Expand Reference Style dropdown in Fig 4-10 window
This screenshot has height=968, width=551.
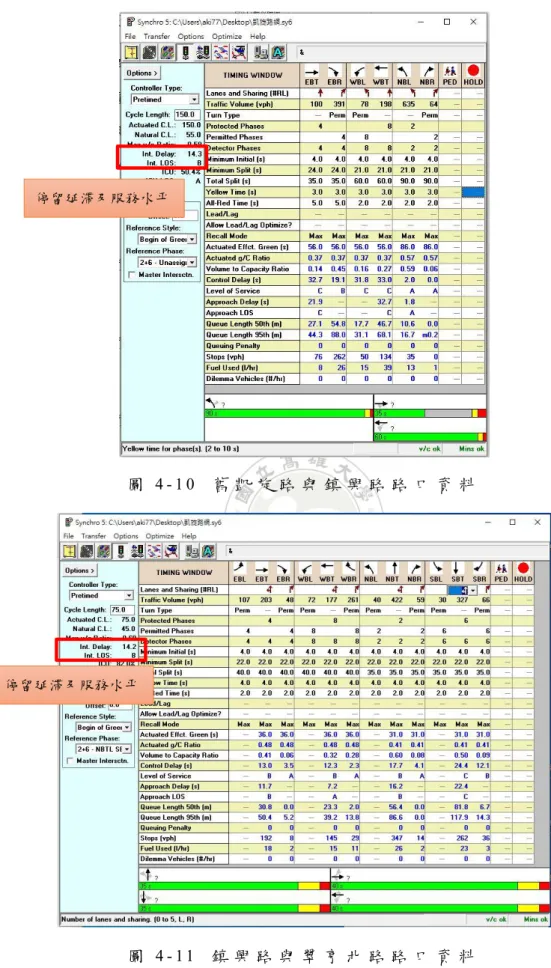click(x=192, y=239)
